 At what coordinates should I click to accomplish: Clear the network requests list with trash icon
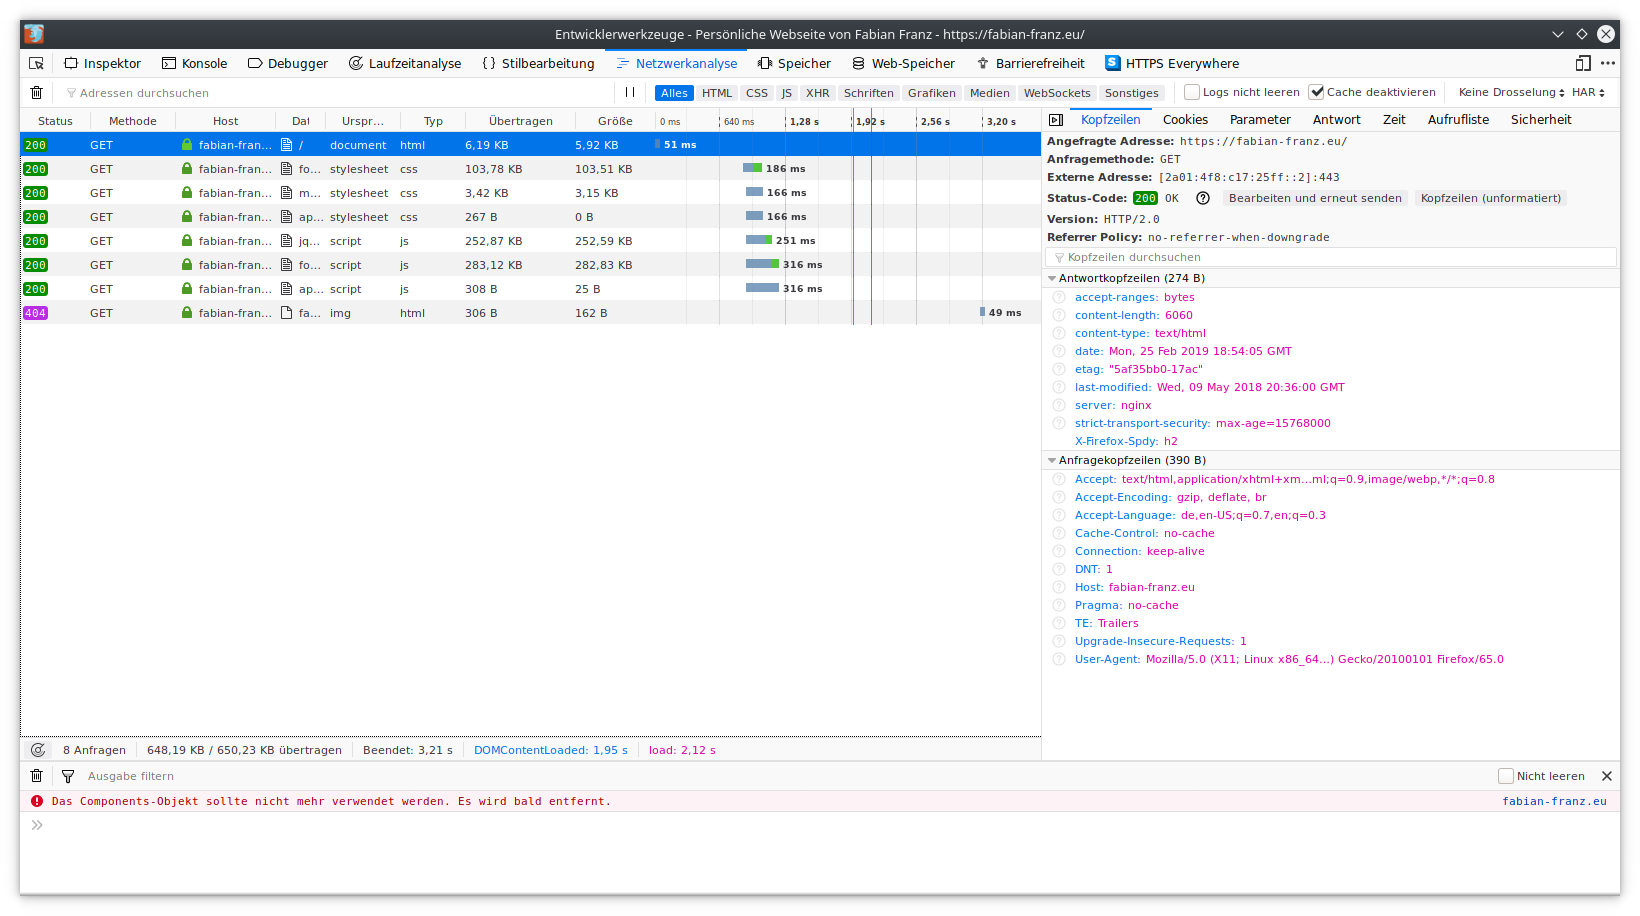coord(36,92)
